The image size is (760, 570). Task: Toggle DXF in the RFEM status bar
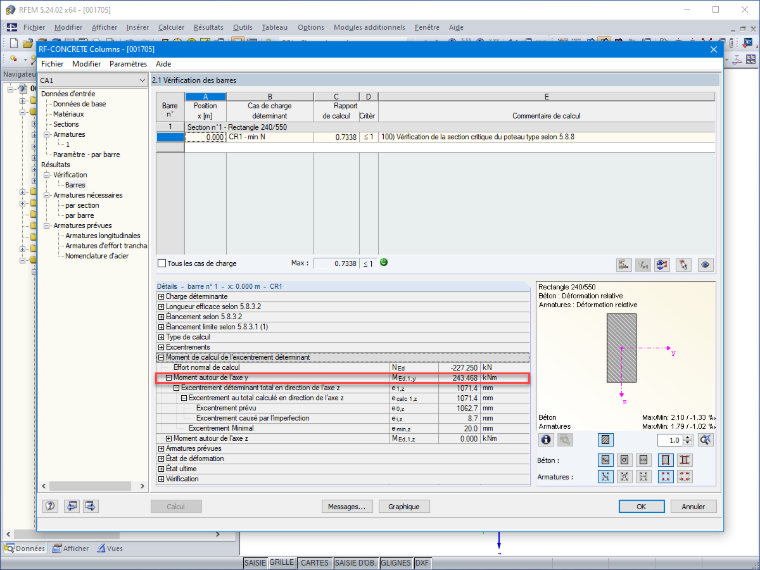[x=422, y=563]
